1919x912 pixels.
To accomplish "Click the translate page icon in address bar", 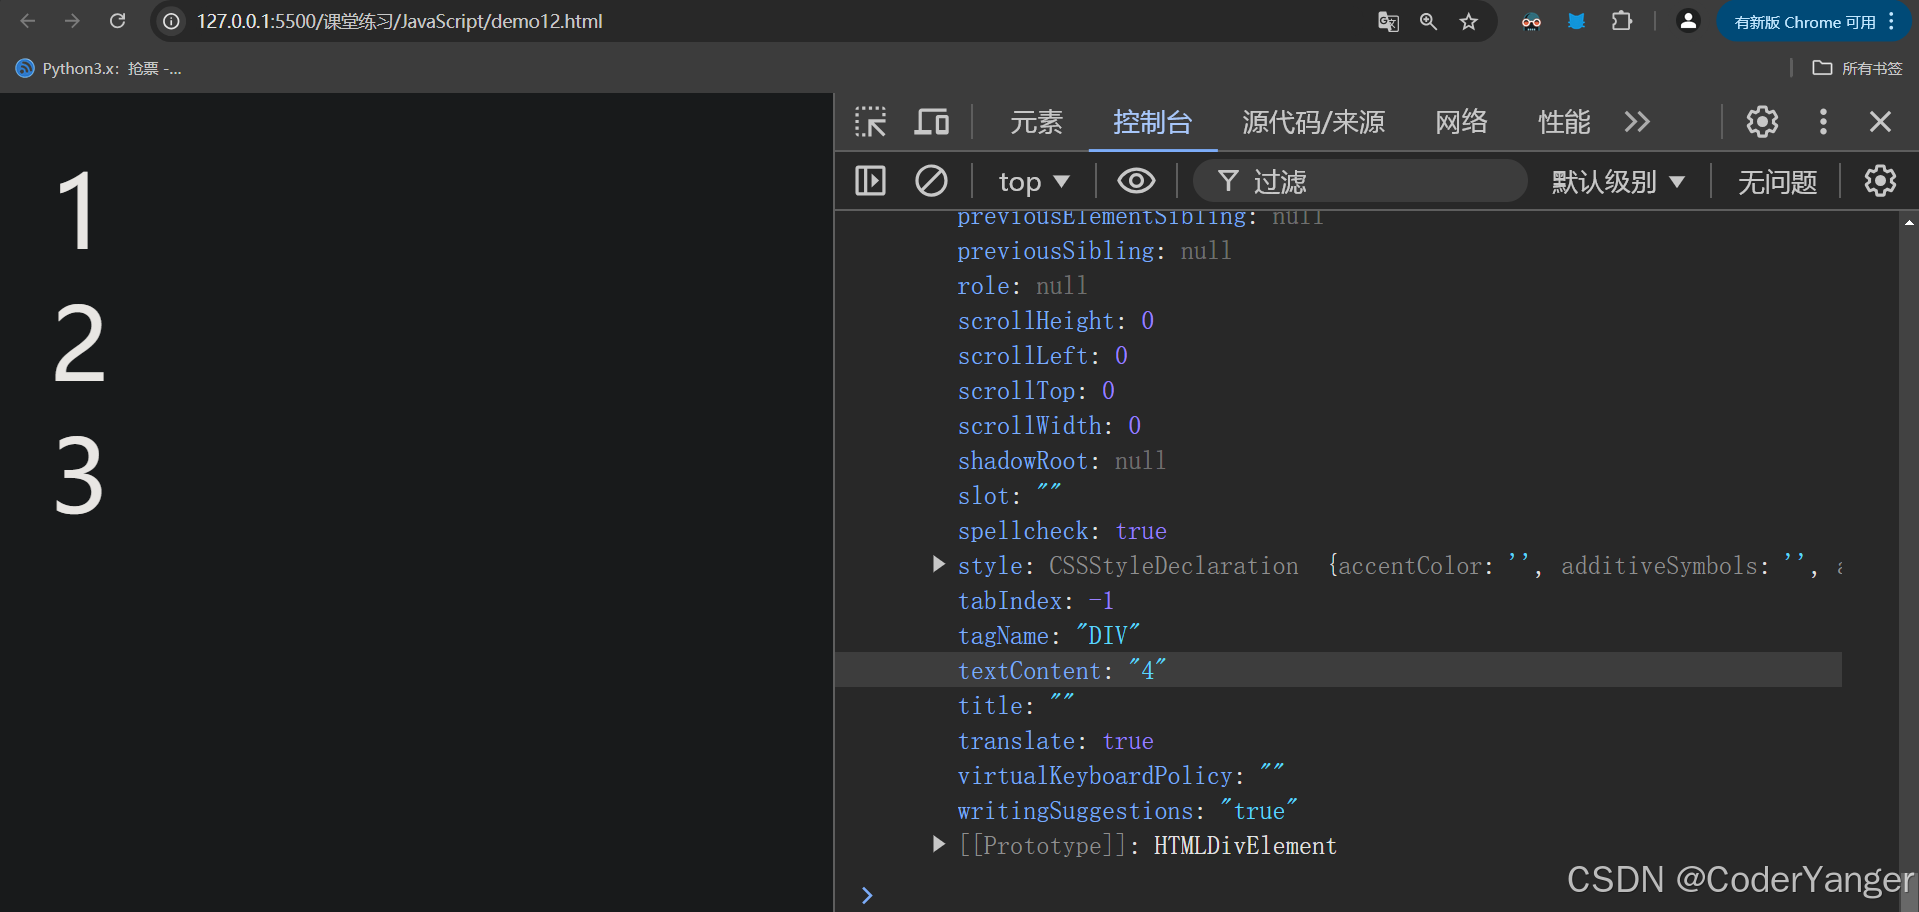I will [x=1388, y=21].
